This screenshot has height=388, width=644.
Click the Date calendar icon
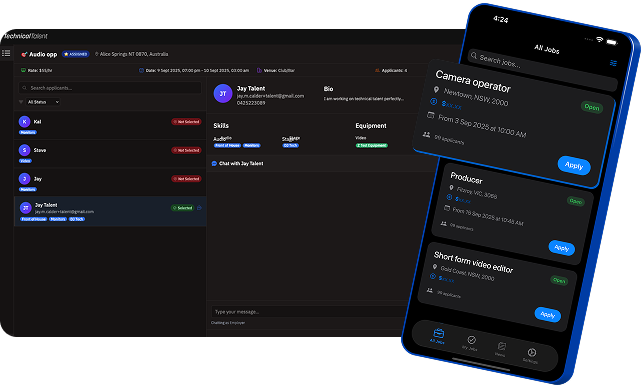coord(141,70)
